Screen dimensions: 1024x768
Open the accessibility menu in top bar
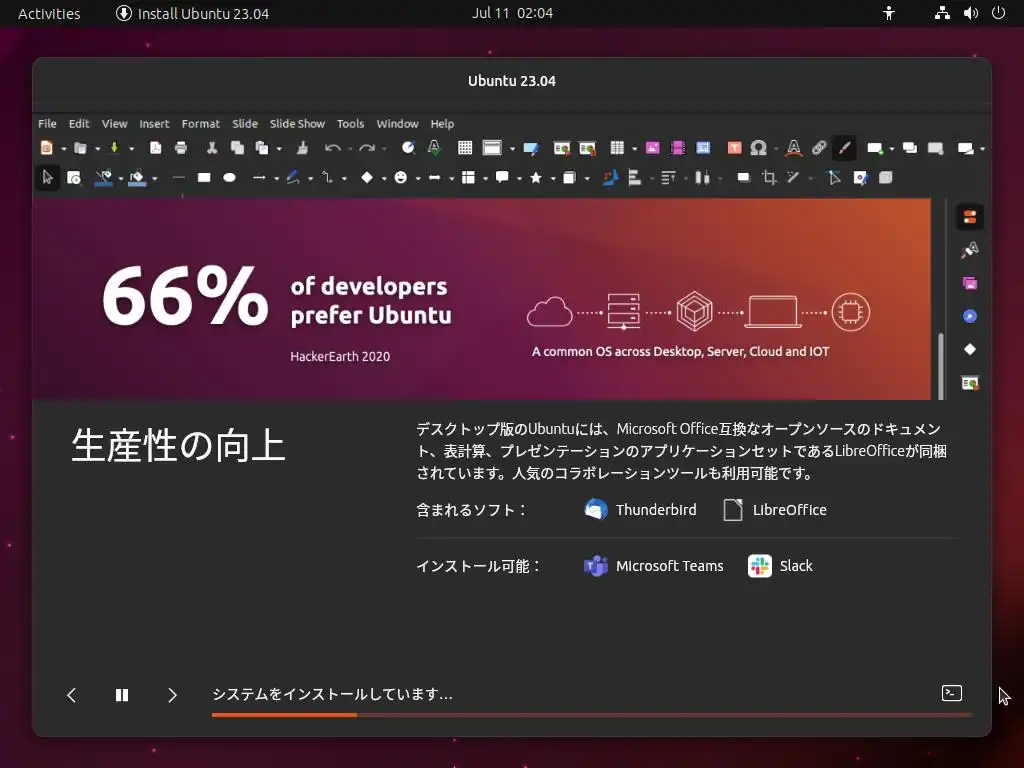[x=888, y=13]
